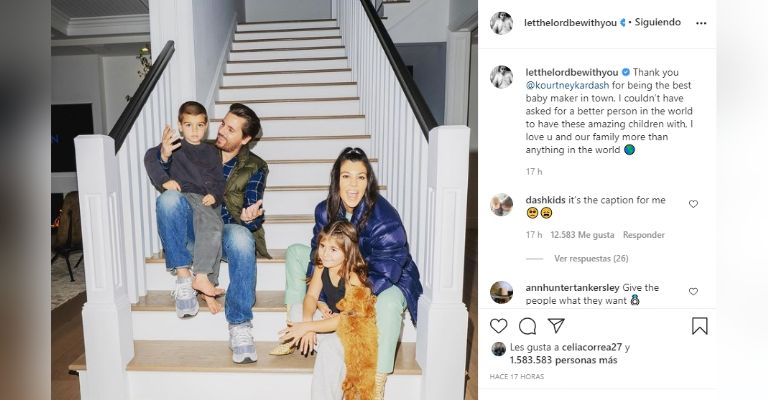Click the family staircase photo
This screenshot has height=400, width=768.
coord(264,200)
